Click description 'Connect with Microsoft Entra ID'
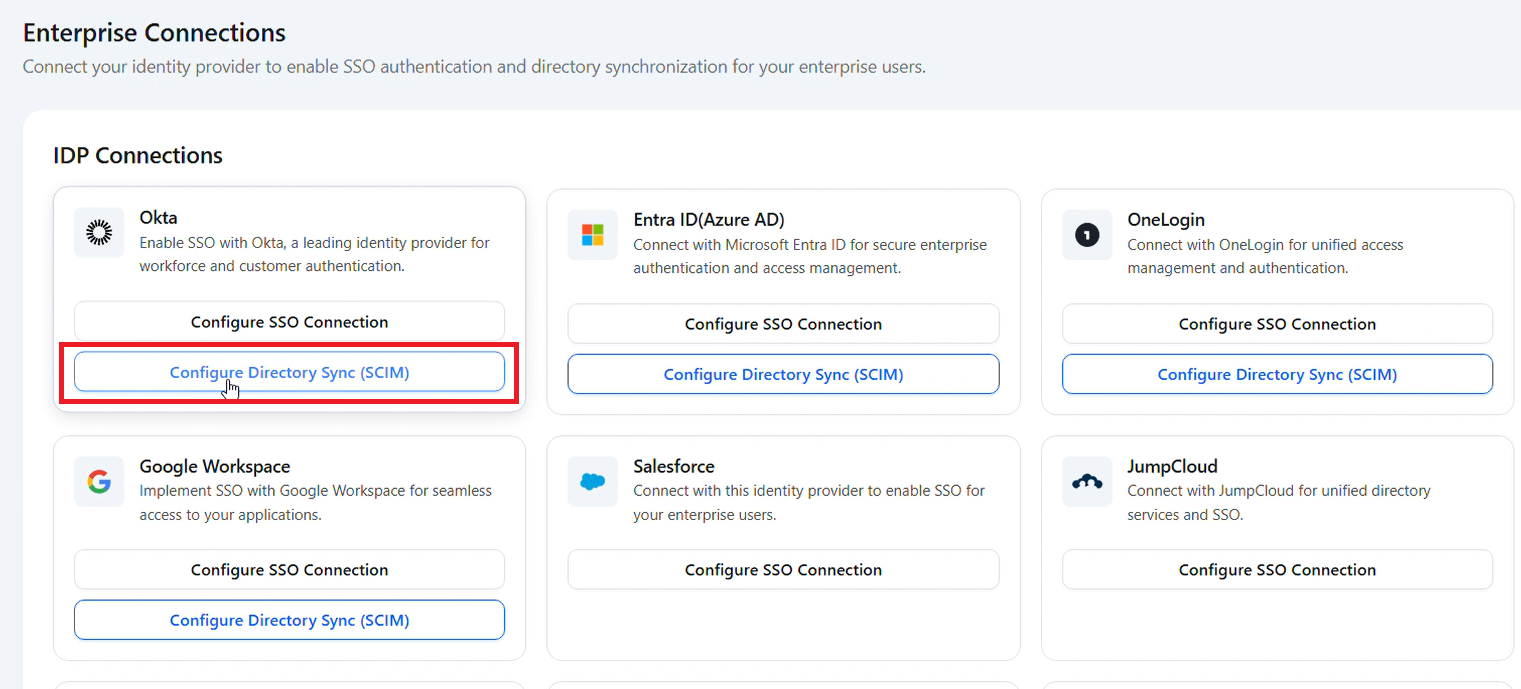 810,256
